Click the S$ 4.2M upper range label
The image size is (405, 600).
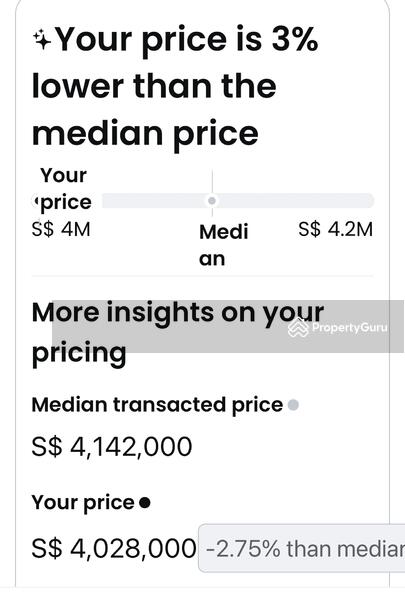(335, 230)
